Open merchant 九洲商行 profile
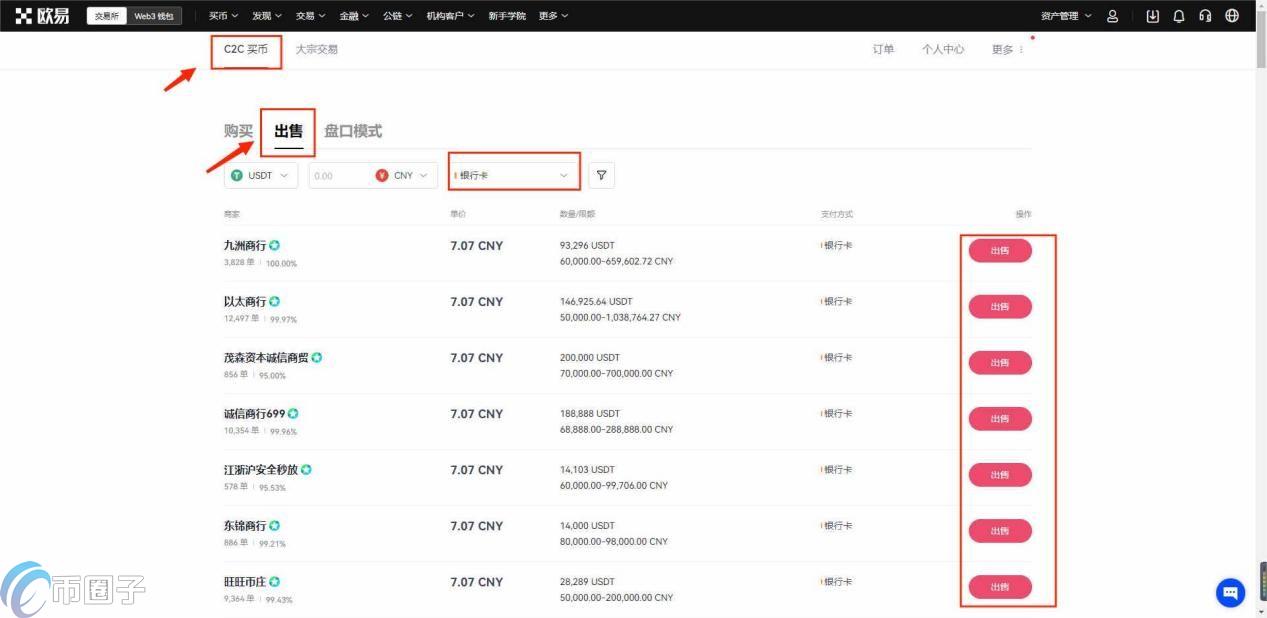Screen dimensions: 1267x618 tap(245, 245)
